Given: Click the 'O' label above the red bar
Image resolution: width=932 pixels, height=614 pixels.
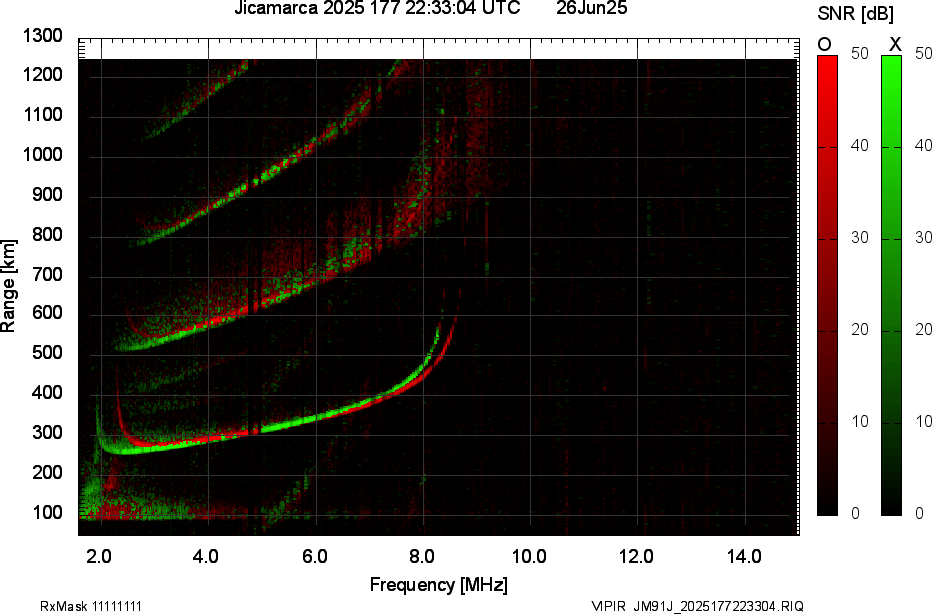Looking at the screenshot, I should point(824,45).
